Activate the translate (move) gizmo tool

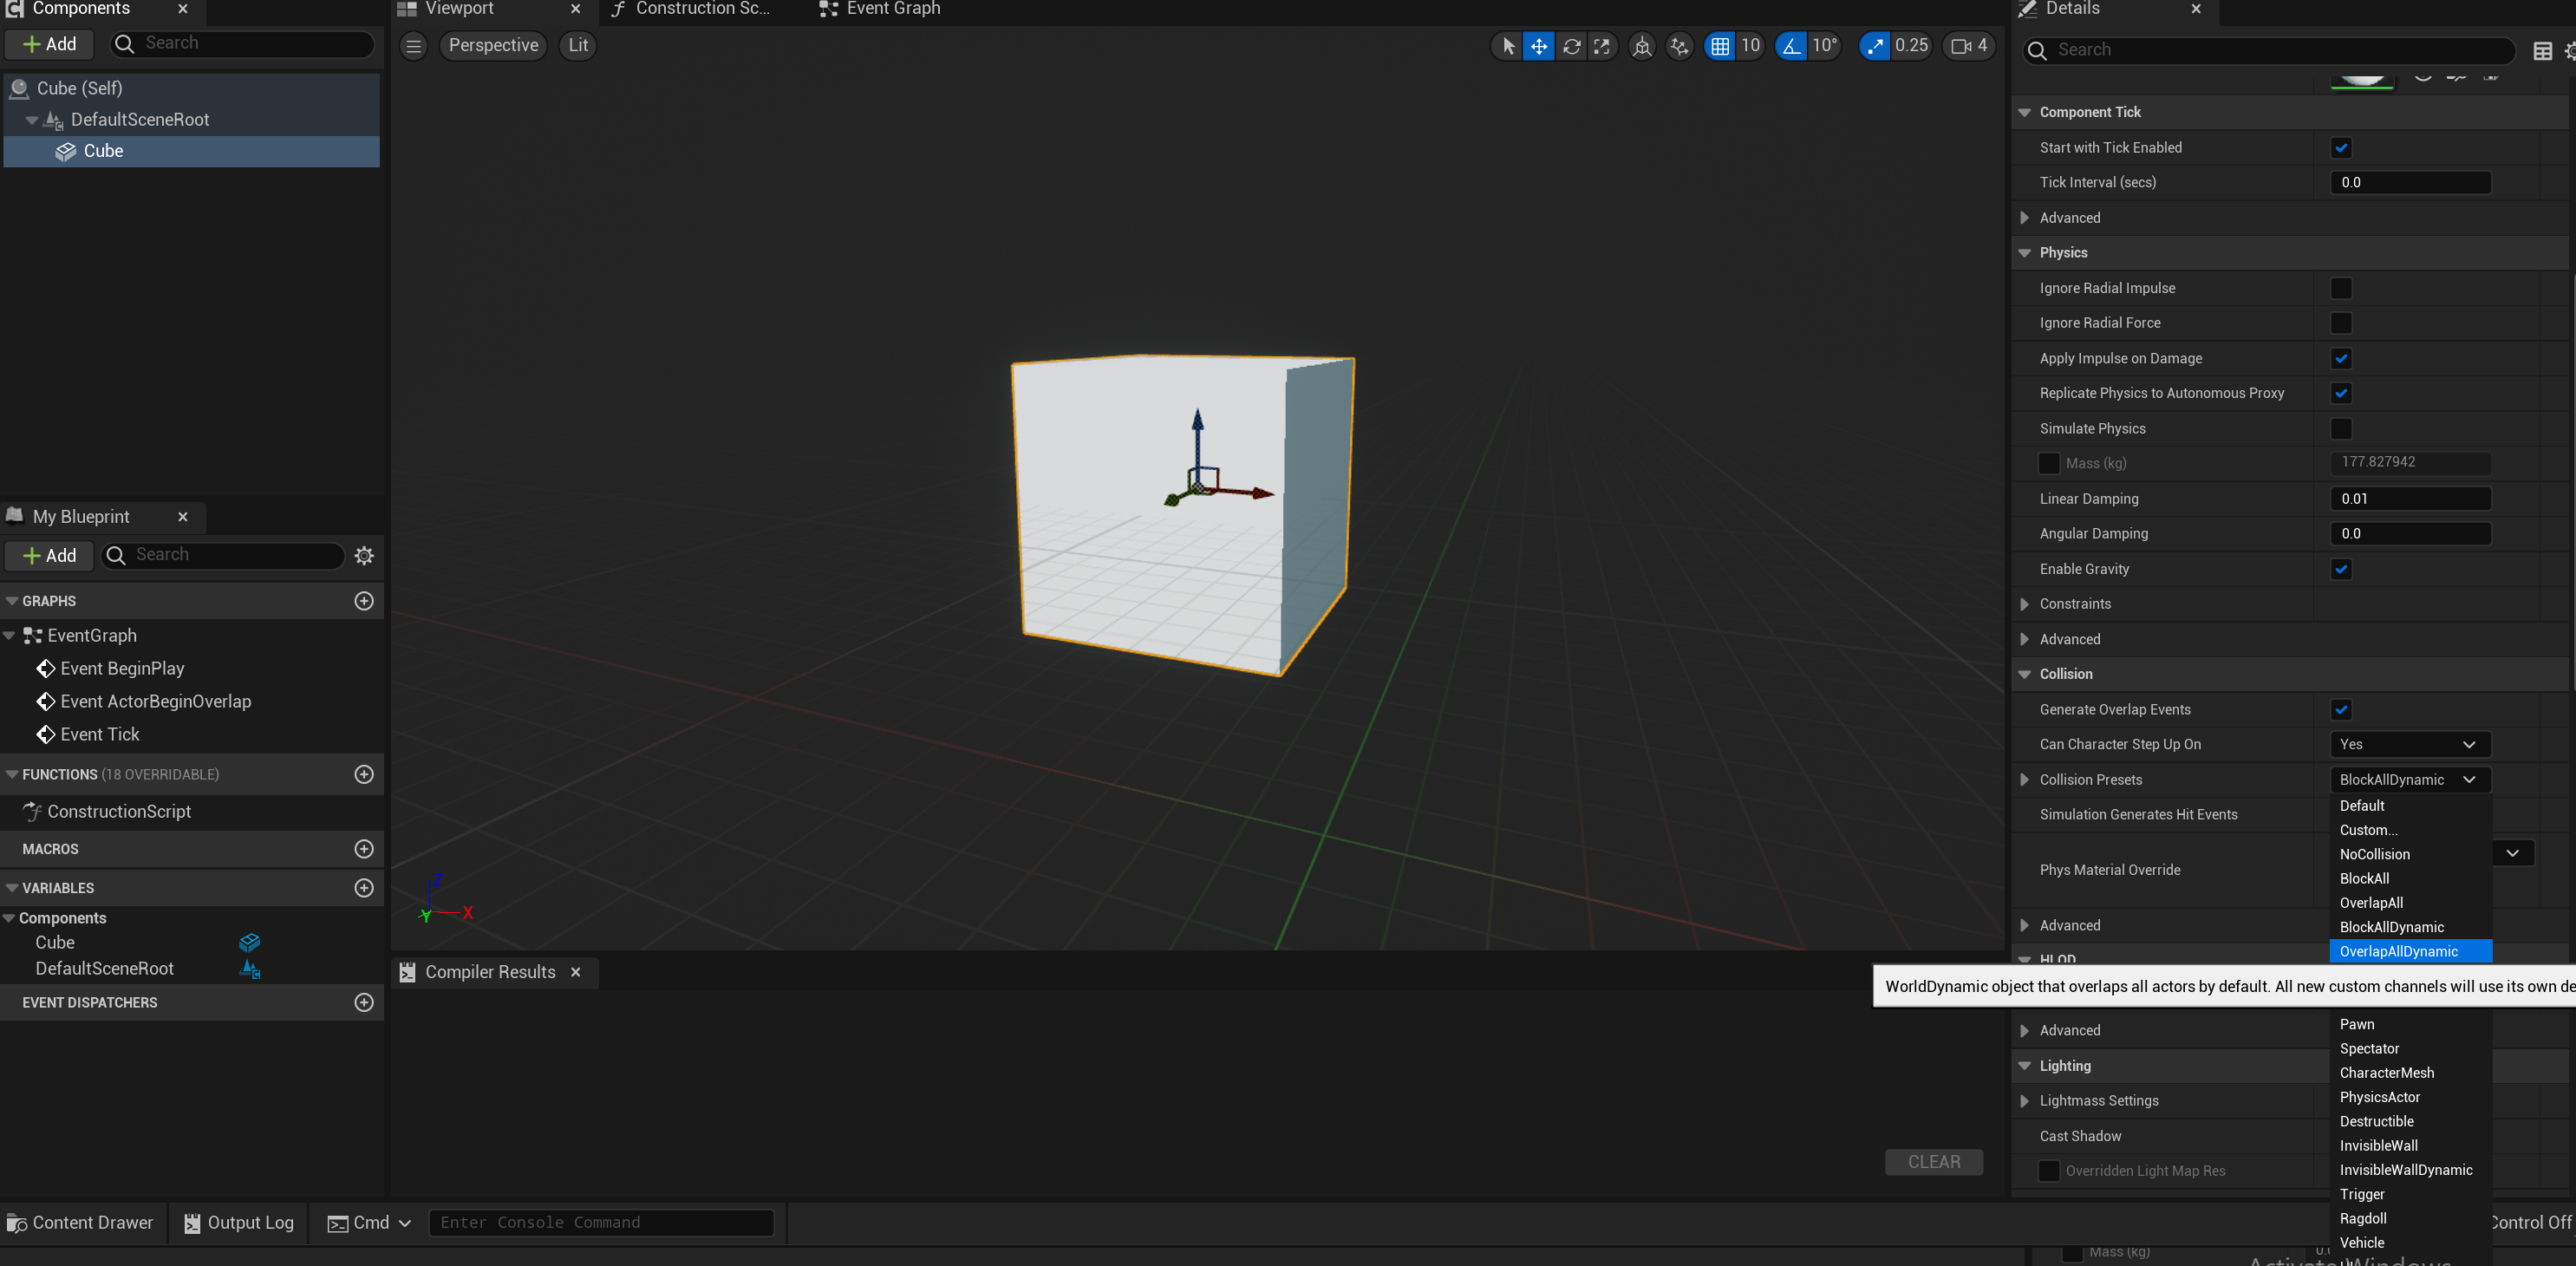(x=1538, y=46)
